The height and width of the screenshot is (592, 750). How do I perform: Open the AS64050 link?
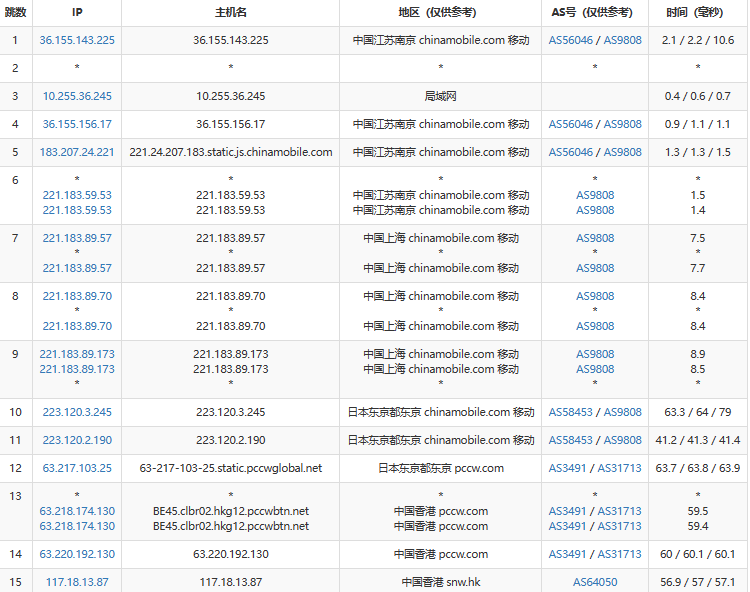pyautogui.click(x=595, y=582)
